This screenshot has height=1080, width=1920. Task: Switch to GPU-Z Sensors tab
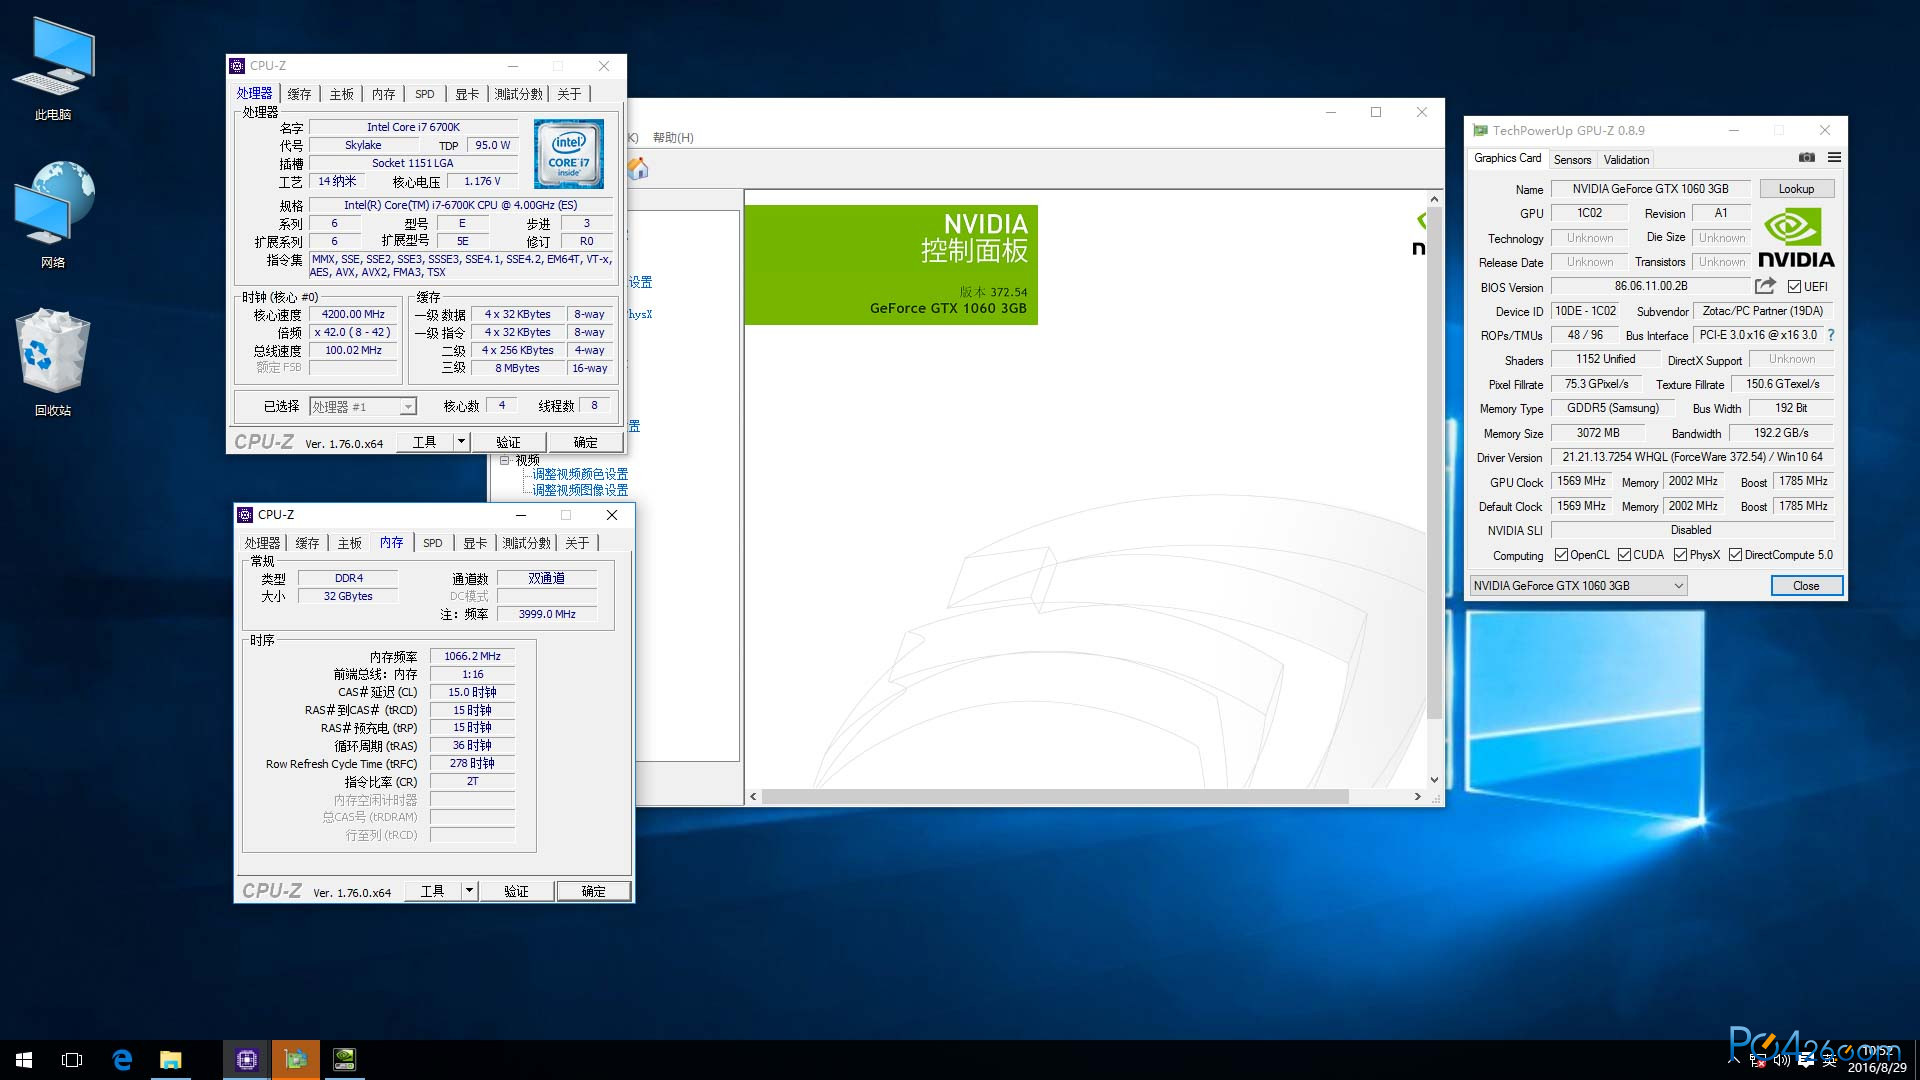[x=1572, y=160]
